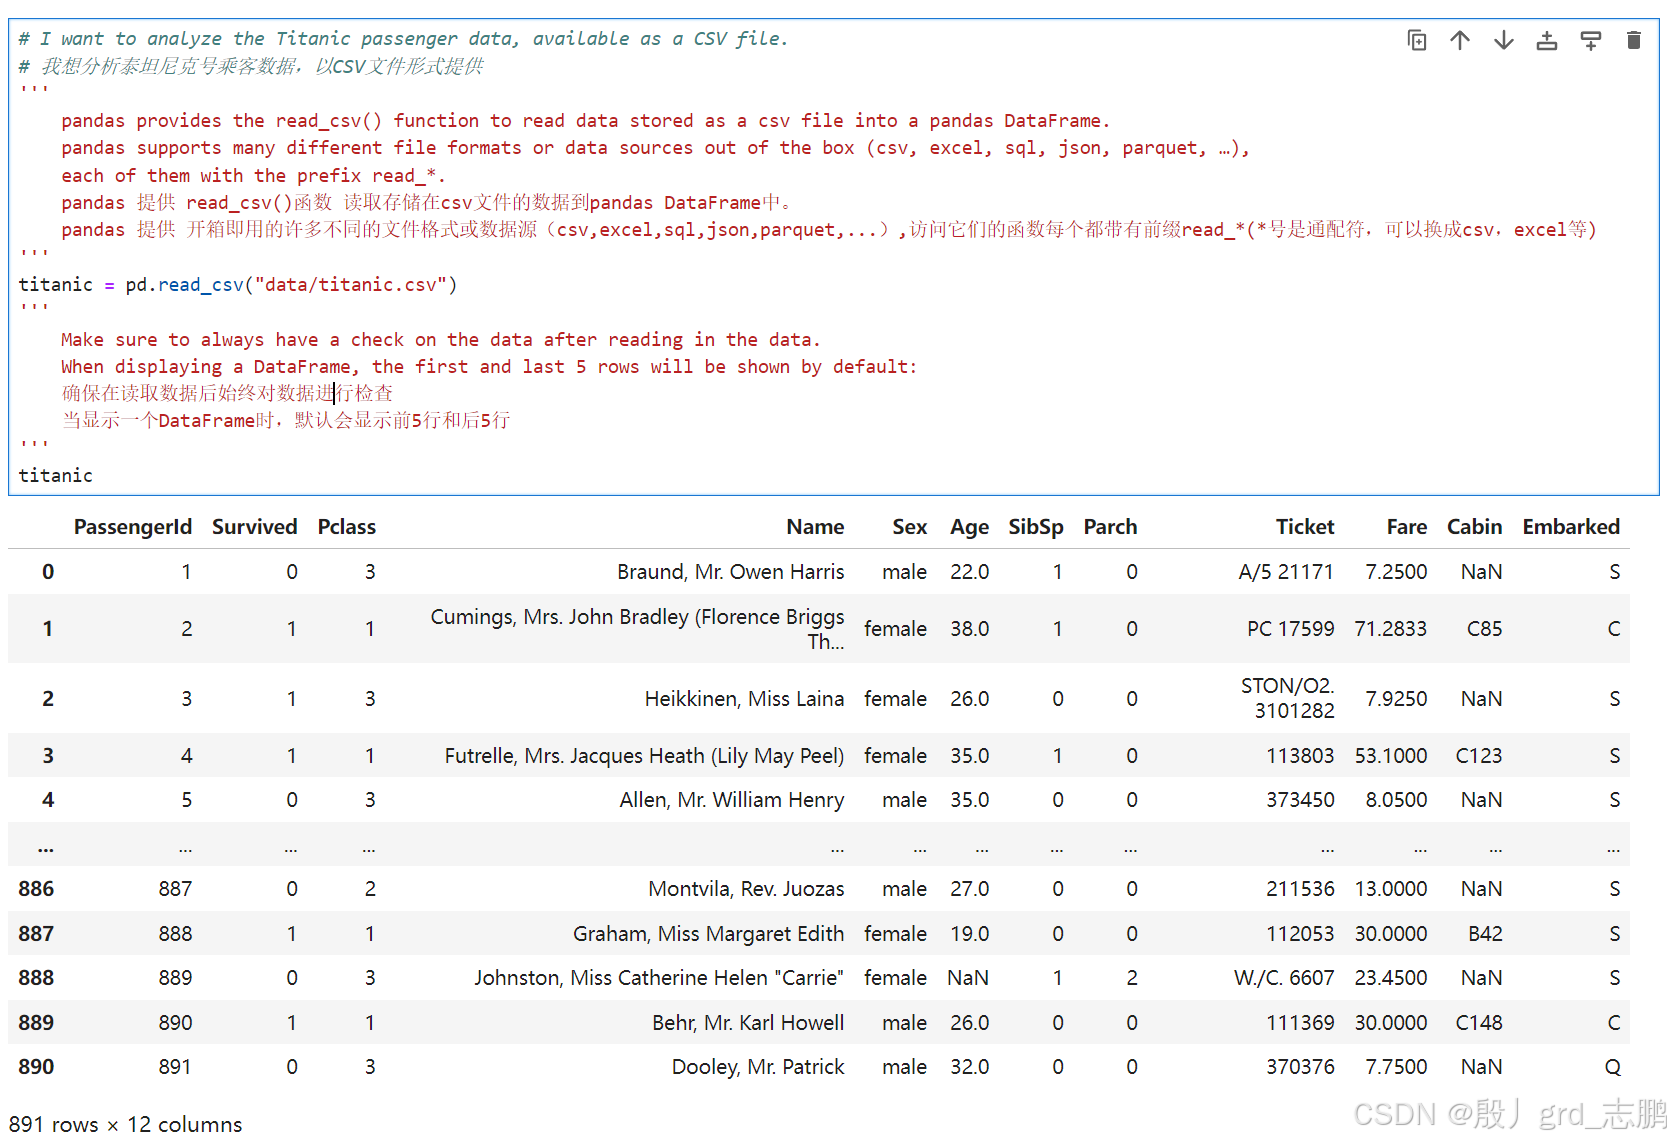
Task: Click row index 886
Action: pos(36,889)
